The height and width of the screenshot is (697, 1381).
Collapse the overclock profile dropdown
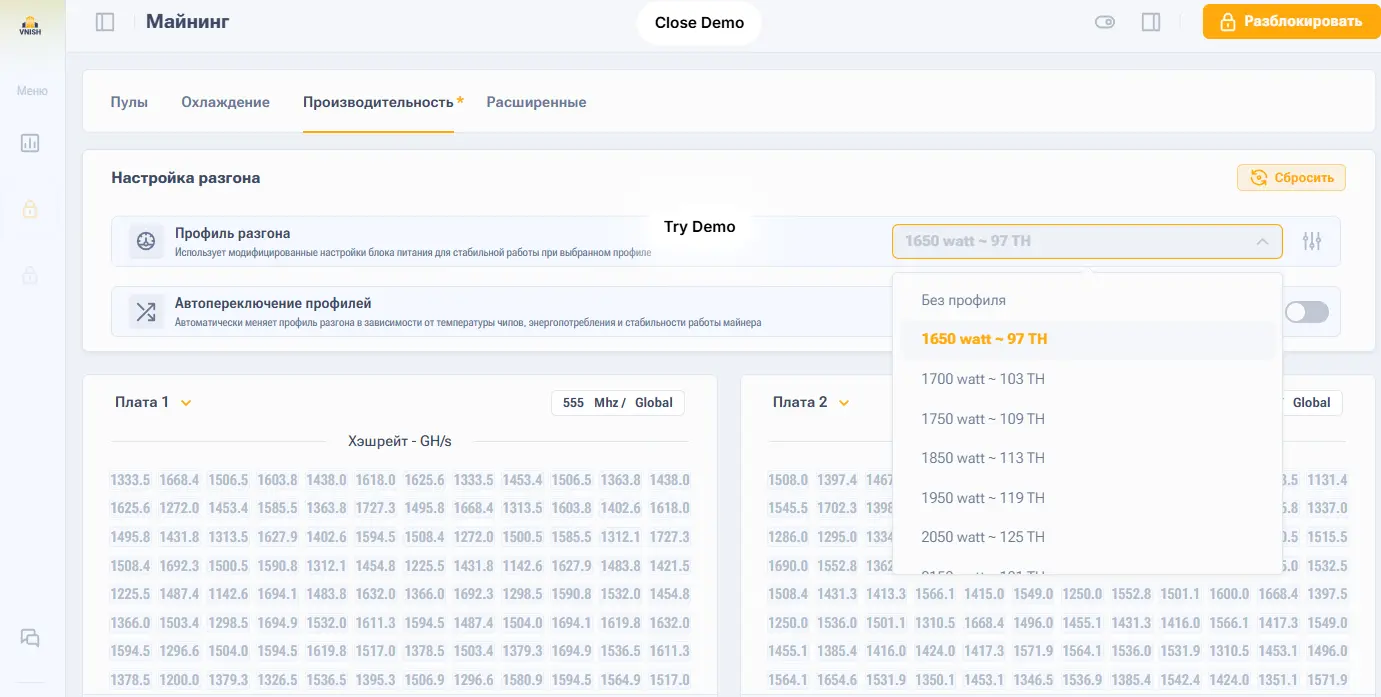tap(1262, 241)
